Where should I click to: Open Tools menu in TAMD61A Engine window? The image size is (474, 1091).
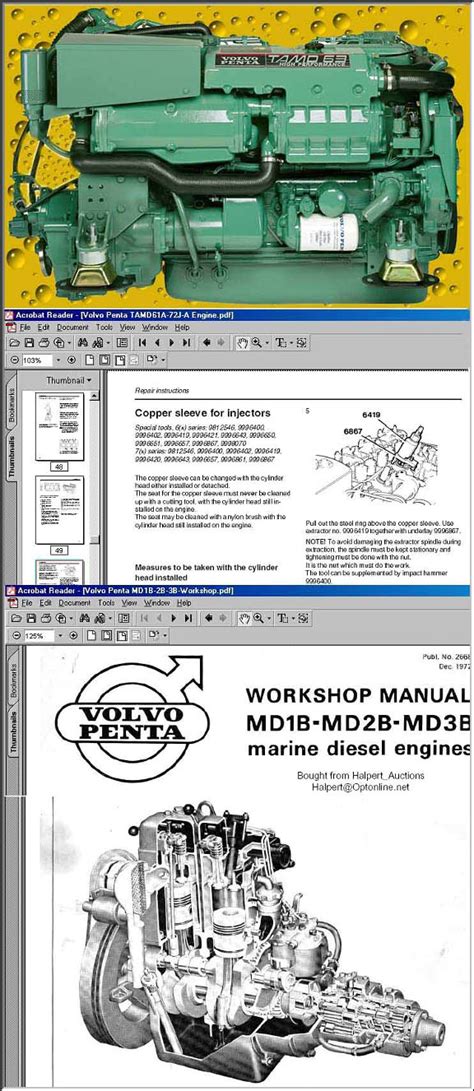[104, 327]
